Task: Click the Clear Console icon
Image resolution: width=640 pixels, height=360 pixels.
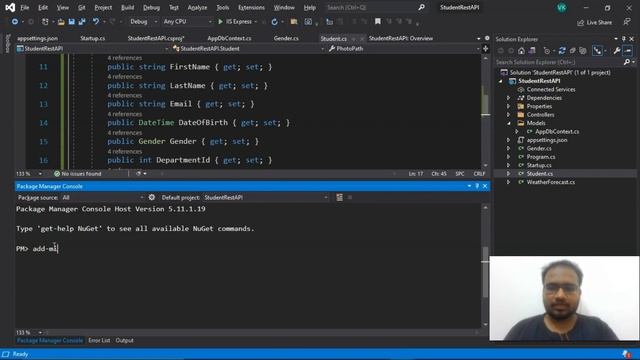Action: [339, 197]
